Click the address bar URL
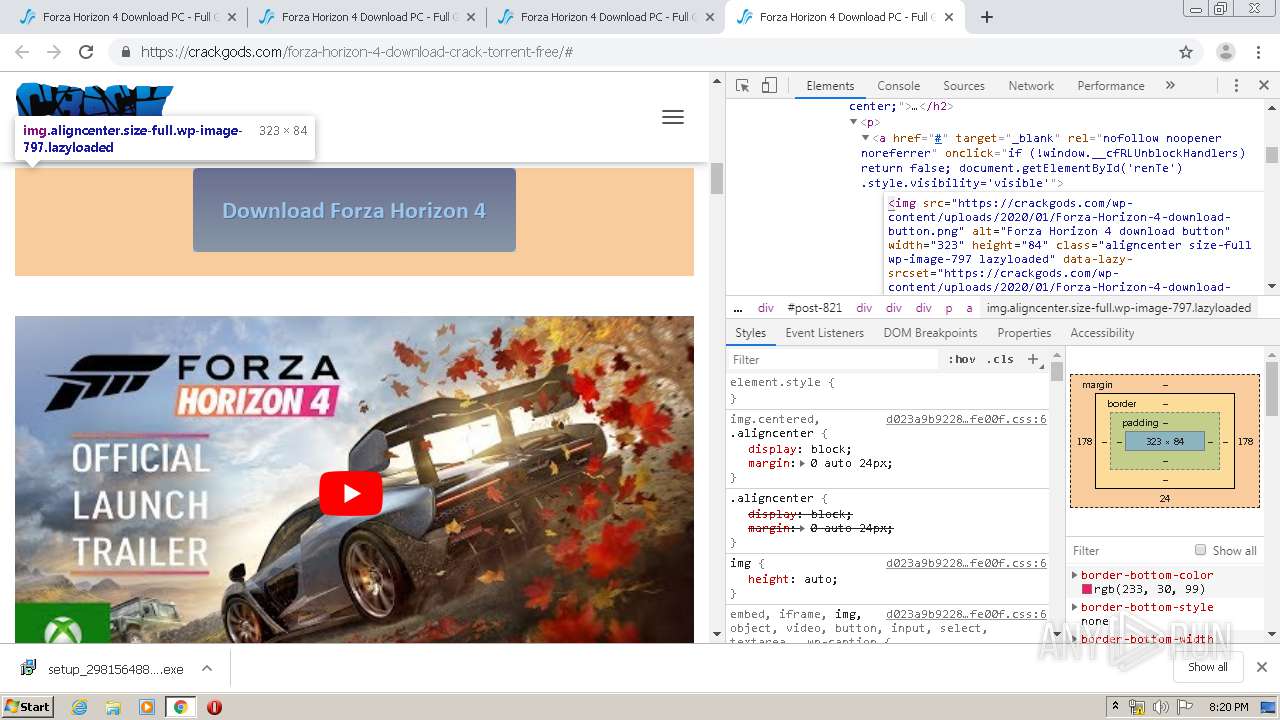This screenshot has width=1280, height=720. click(357, 52)
